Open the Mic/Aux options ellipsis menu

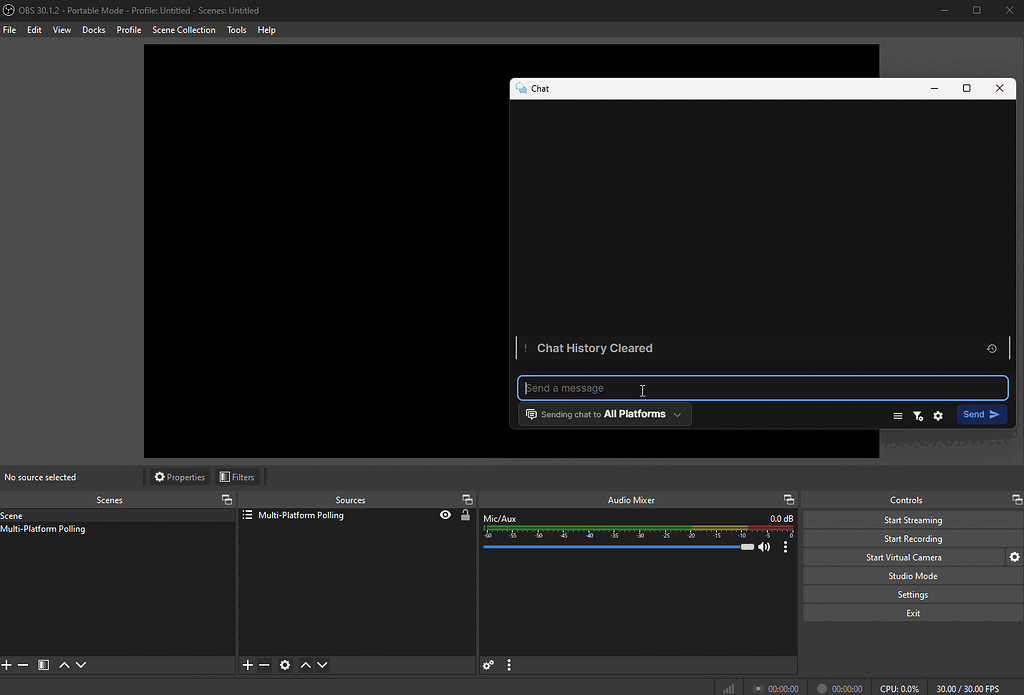click(x=785, y=546)
